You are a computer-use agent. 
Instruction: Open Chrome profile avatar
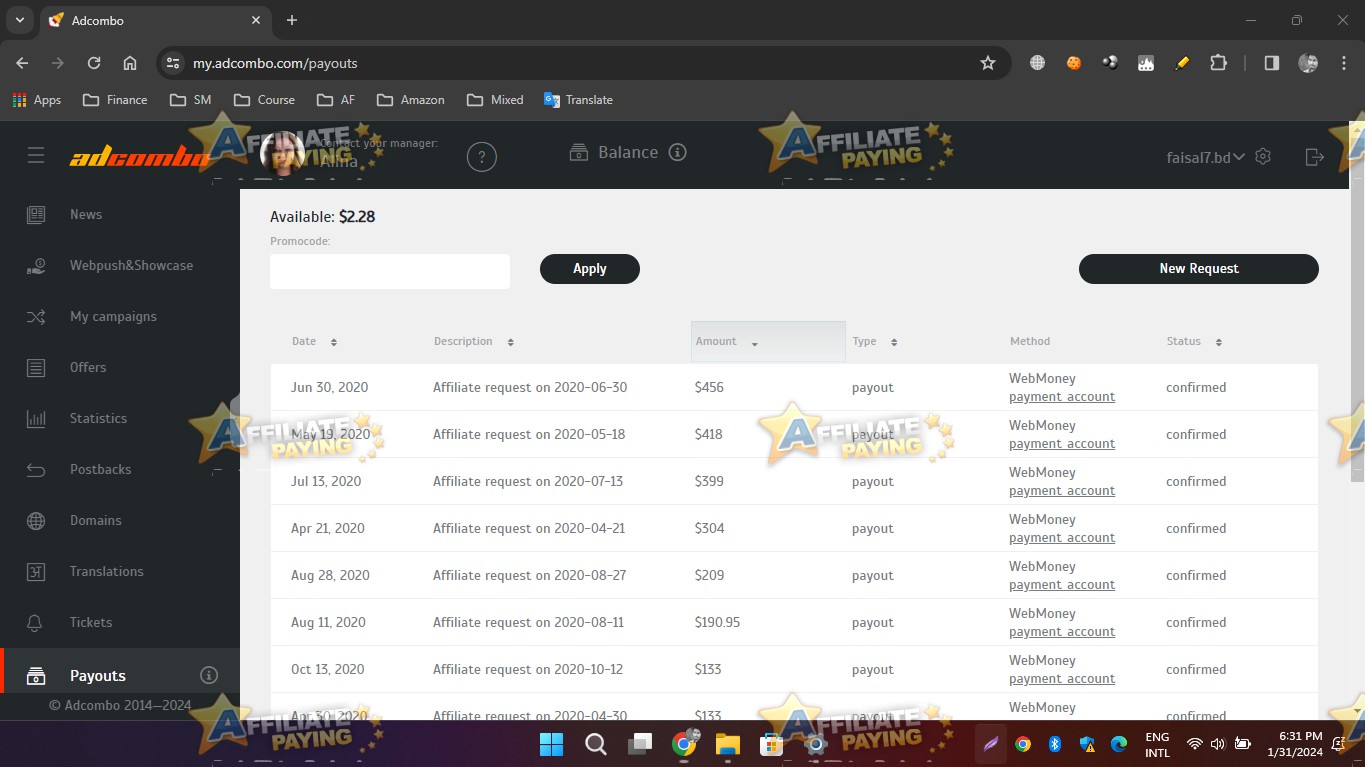(x=1308, y=63)
